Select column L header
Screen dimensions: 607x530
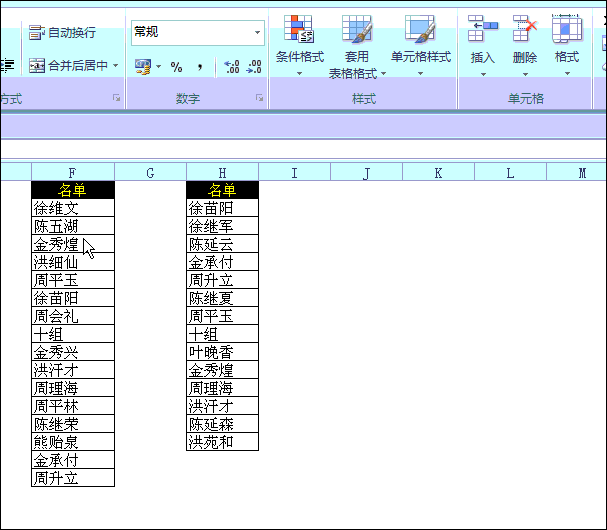510,172
